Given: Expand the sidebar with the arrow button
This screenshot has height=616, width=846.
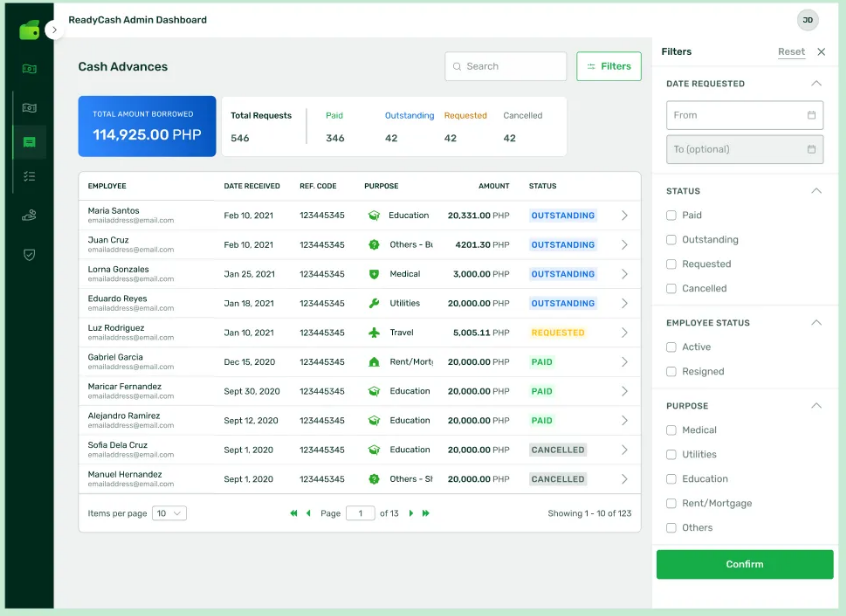Looking at the screenshot, I should click(x=54, y=30).
